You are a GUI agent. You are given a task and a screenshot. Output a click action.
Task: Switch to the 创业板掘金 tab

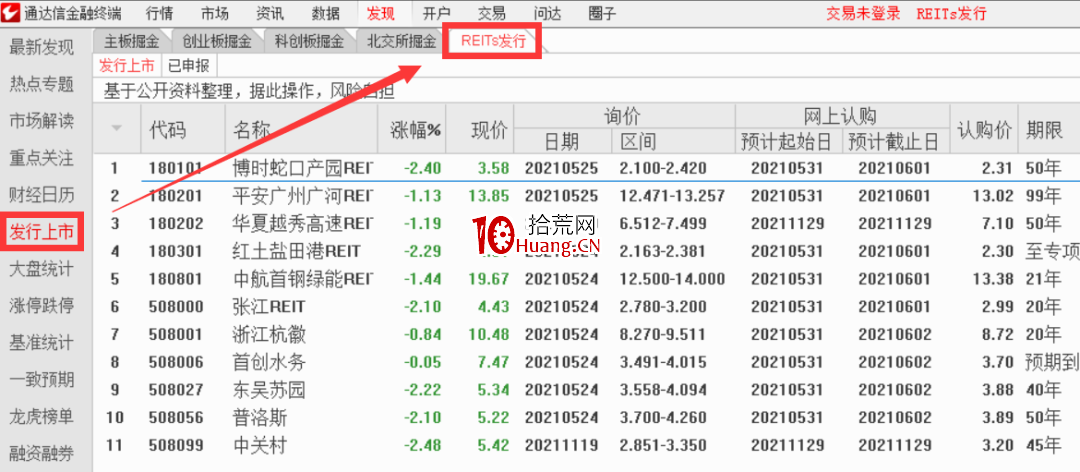tap(217, 41)
